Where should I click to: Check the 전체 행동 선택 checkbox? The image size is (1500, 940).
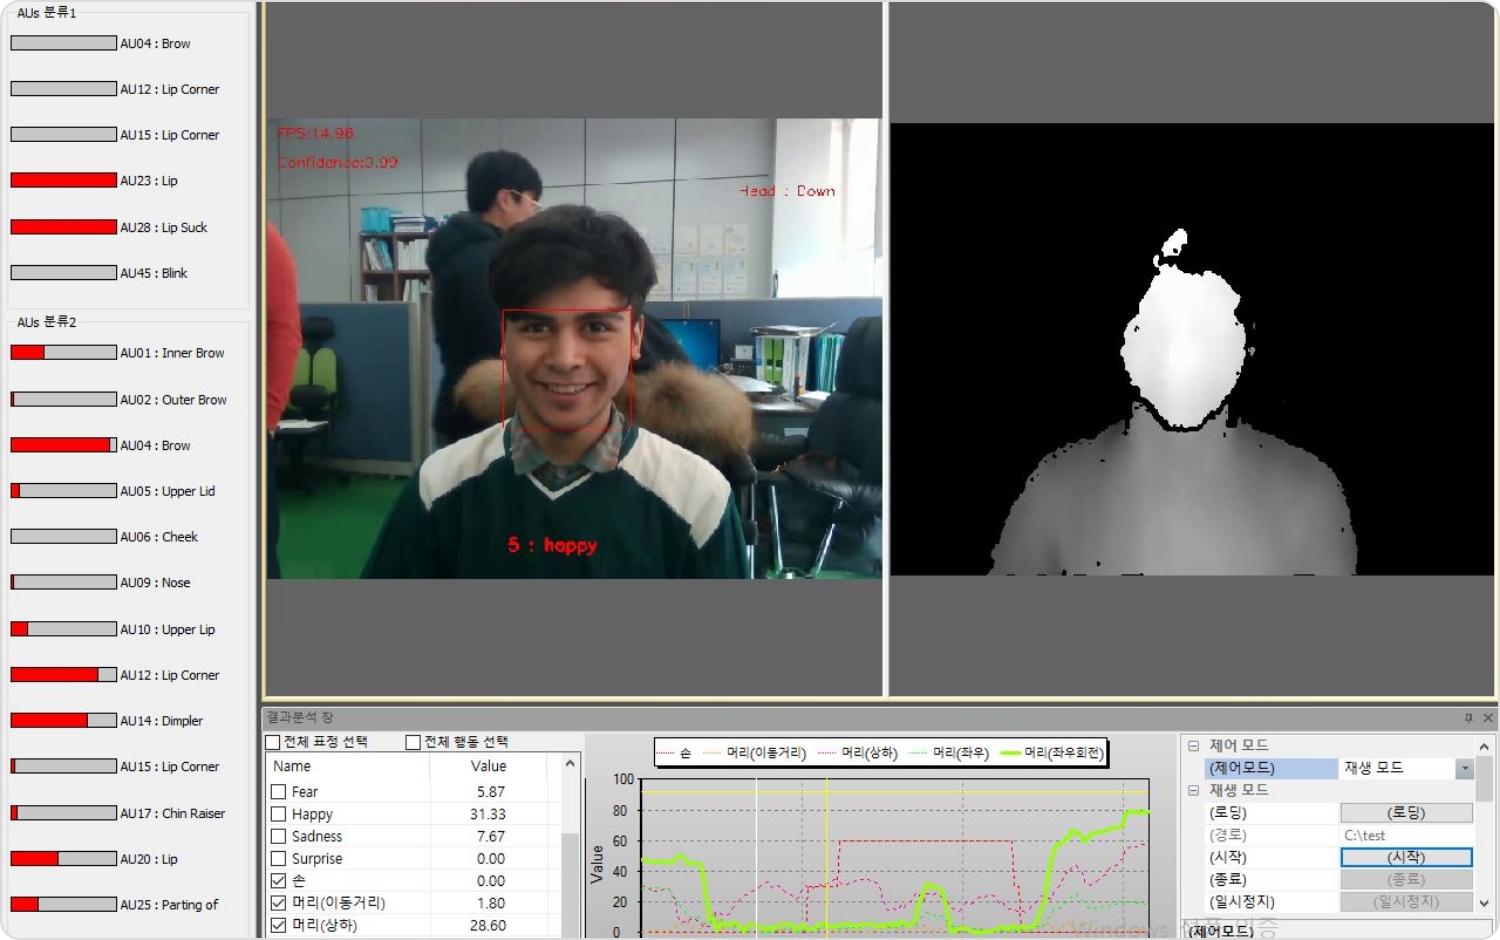click(x=413, y=742)
